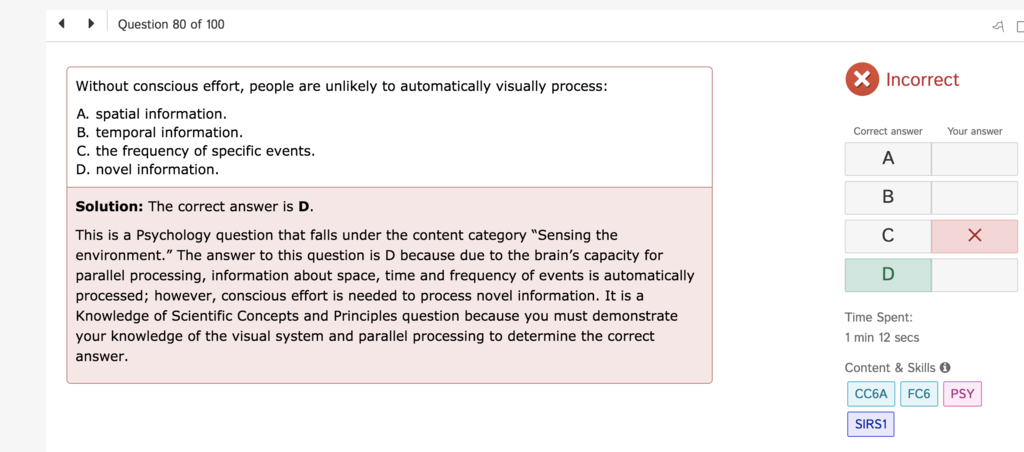The height and width of the screenshot is (452, 1024).
Task: Open the Content & Skills info icon
Action: pos(945,368)
